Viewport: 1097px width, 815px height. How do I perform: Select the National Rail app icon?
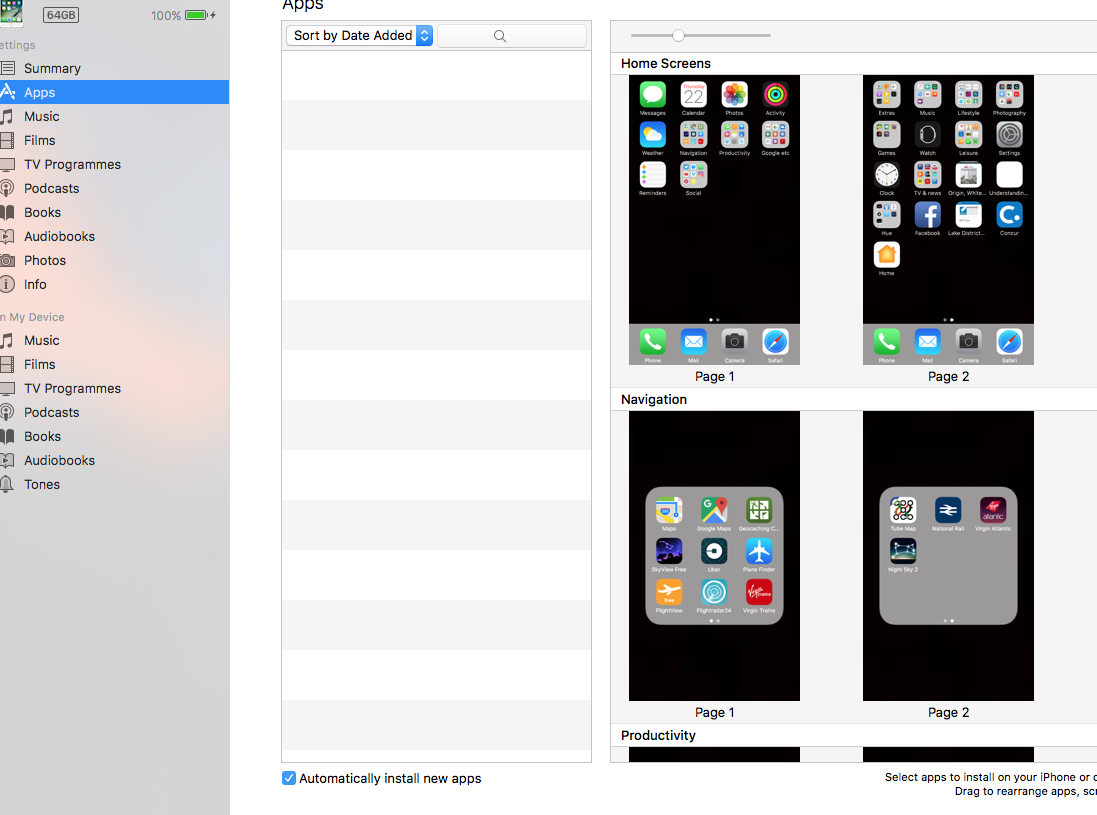pyautogui.click(x=948, y=510)
